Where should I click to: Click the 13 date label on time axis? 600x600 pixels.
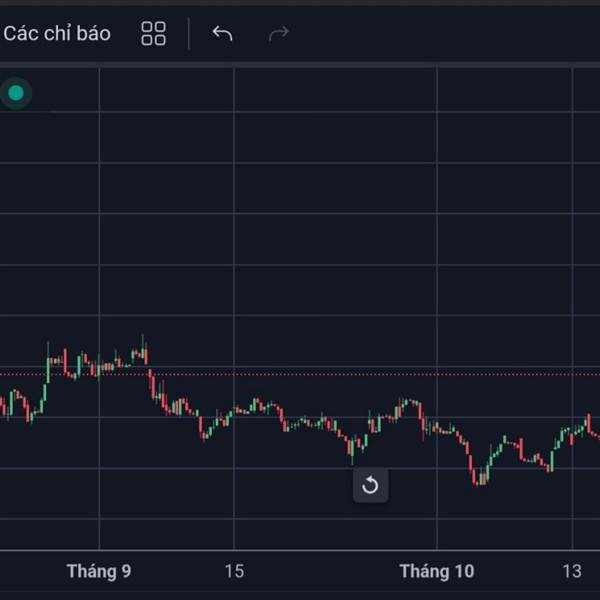coord(572,571)
